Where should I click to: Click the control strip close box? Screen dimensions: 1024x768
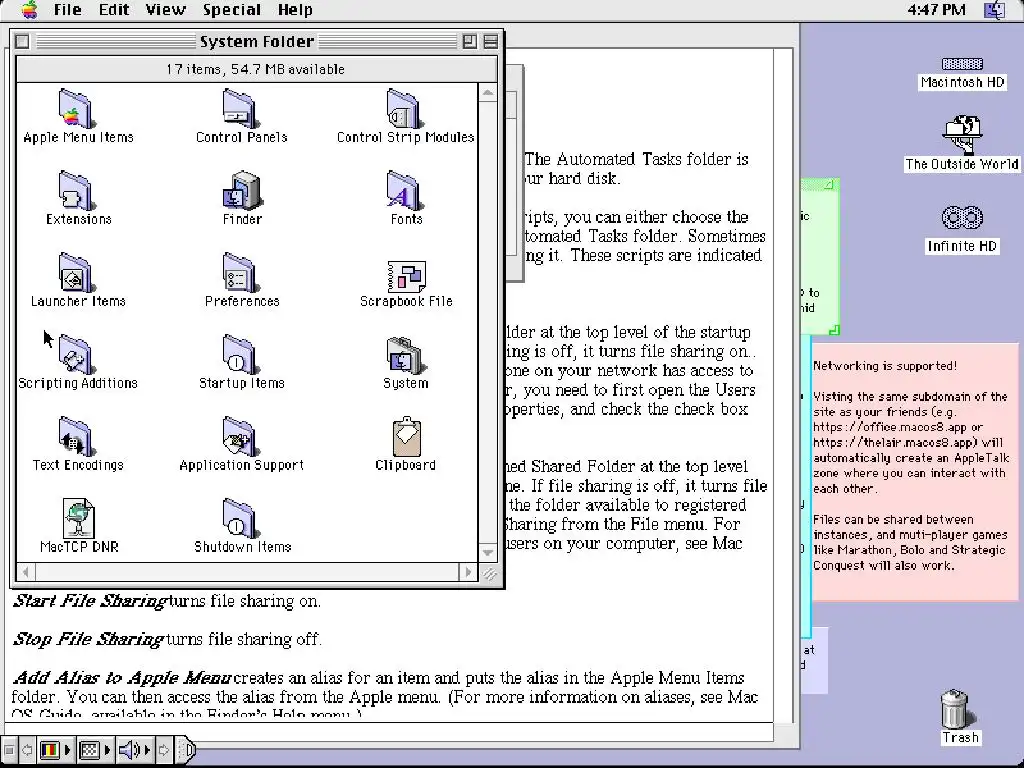tap(8, 750)
